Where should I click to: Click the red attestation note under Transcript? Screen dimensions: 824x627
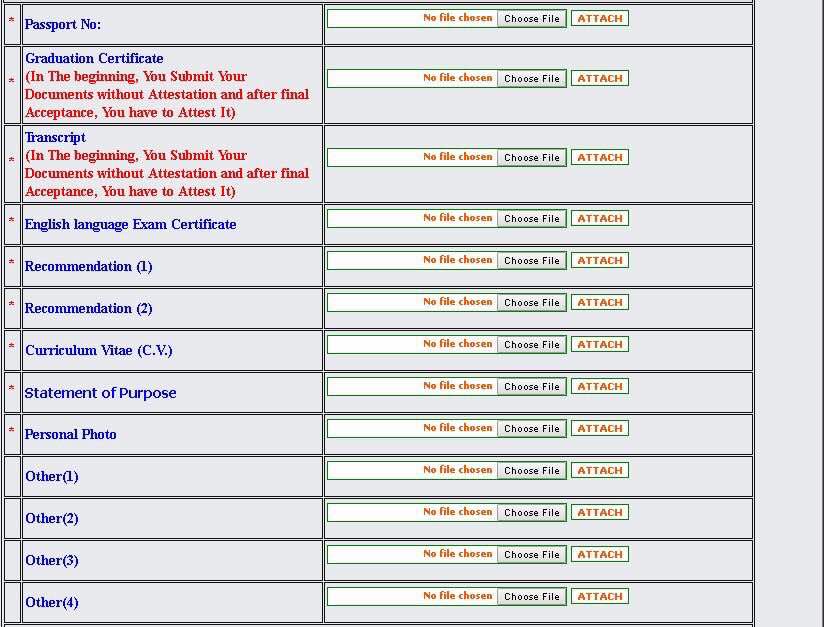pyautogui.click(x=167, y=173)
